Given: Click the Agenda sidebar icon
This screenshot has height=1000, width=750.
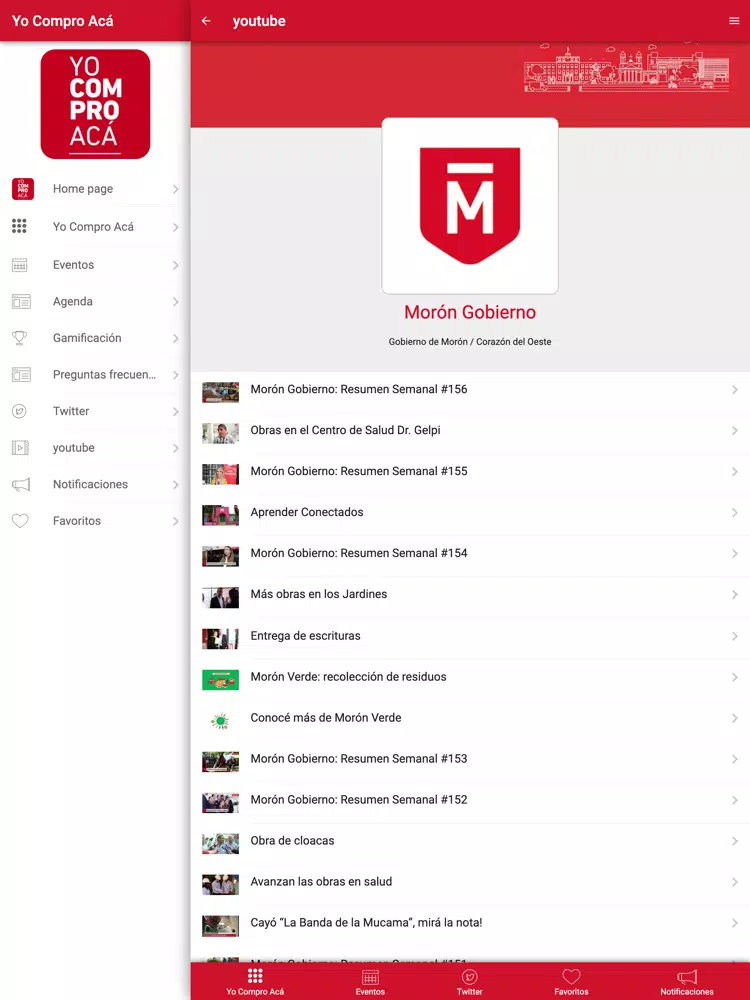Looking at the screenshot, I should tap(21, 302).
